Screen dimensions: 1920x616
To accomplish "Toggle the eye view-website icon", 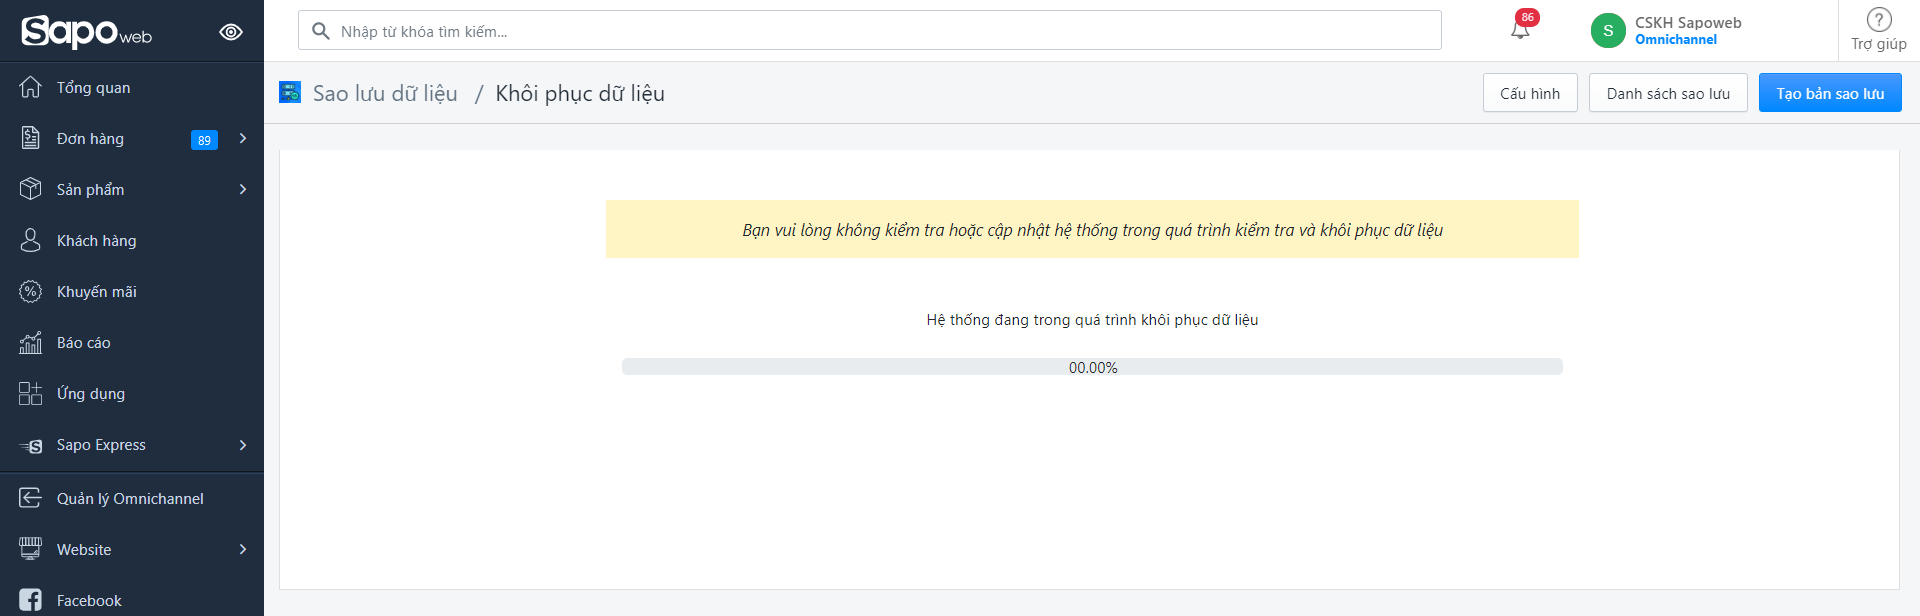I will pyautogui.click(x=231, y=32).
